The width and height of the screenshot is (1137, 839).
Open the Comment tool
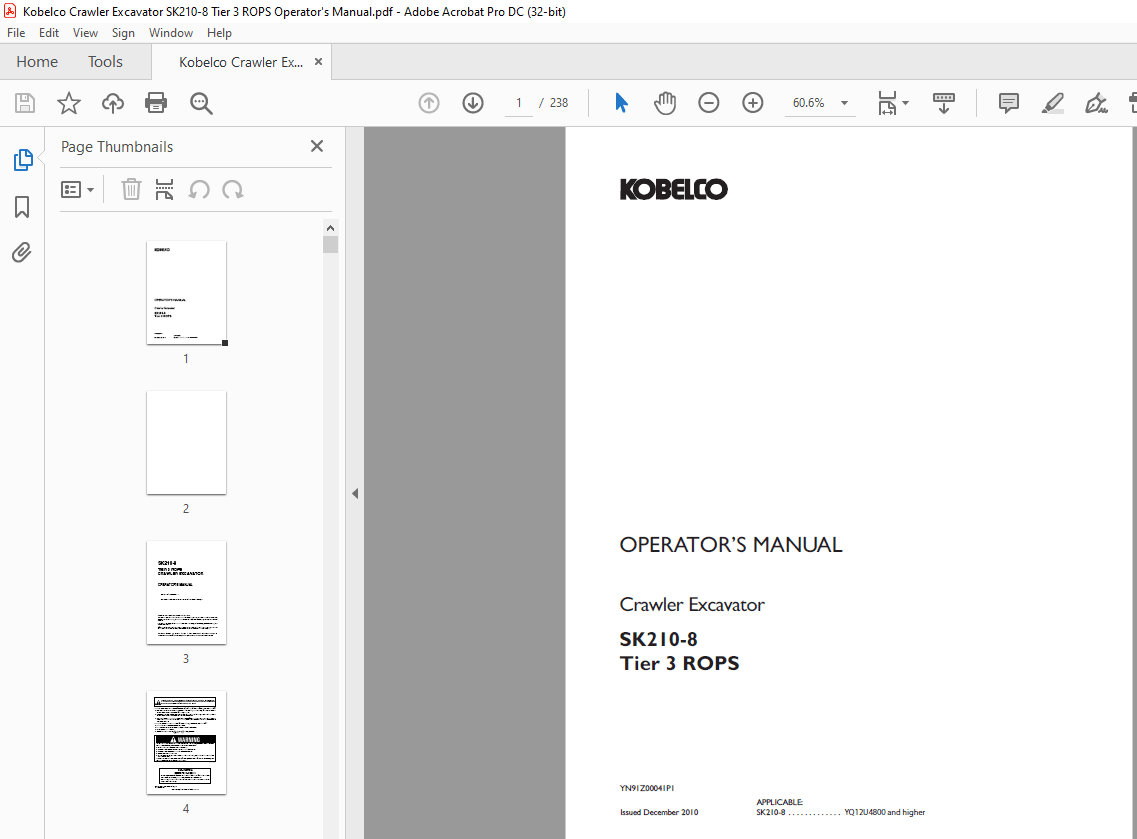(1008, 103)
